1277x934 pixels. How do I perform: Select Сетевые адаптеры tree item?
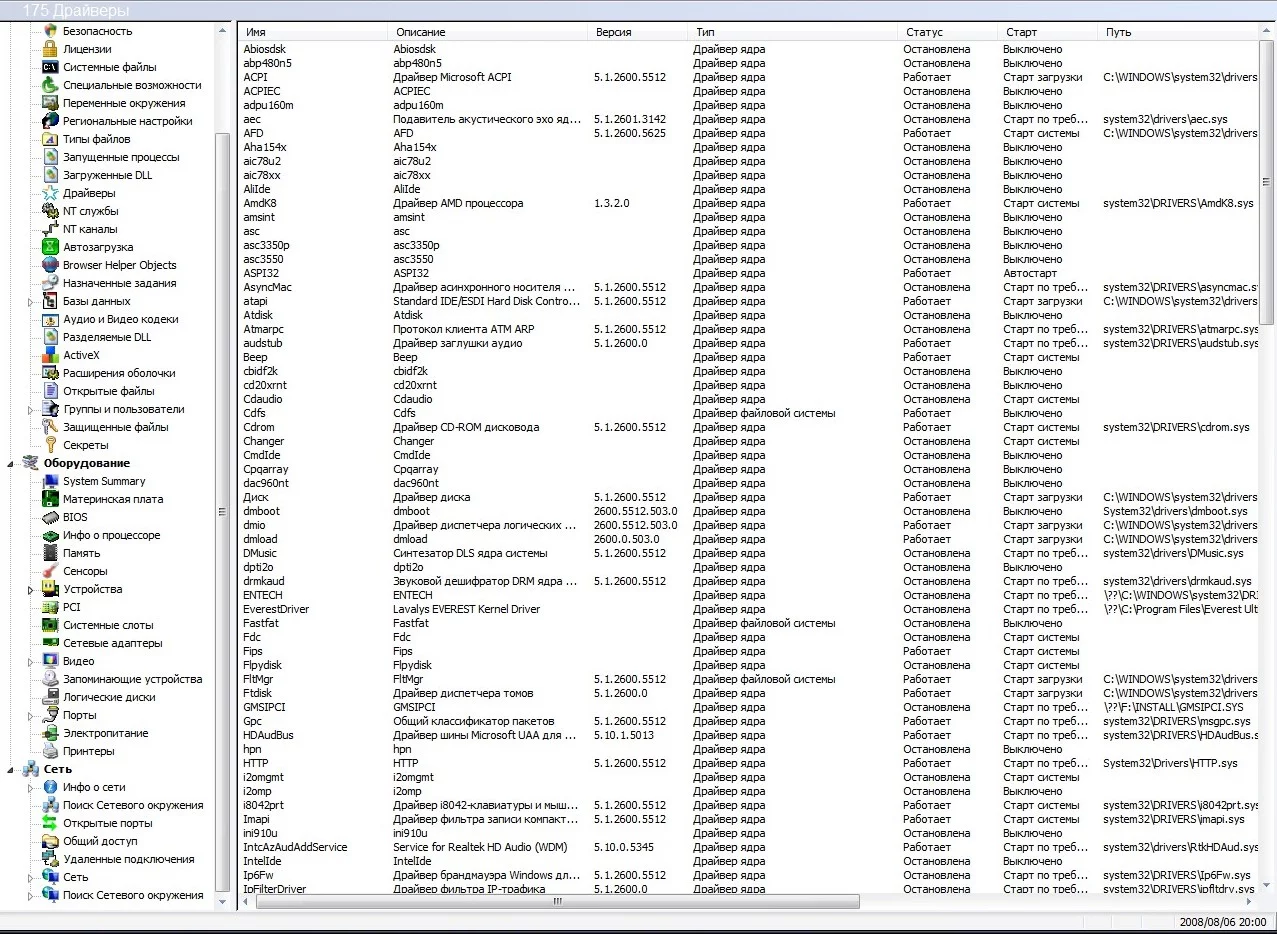point(112,643)
